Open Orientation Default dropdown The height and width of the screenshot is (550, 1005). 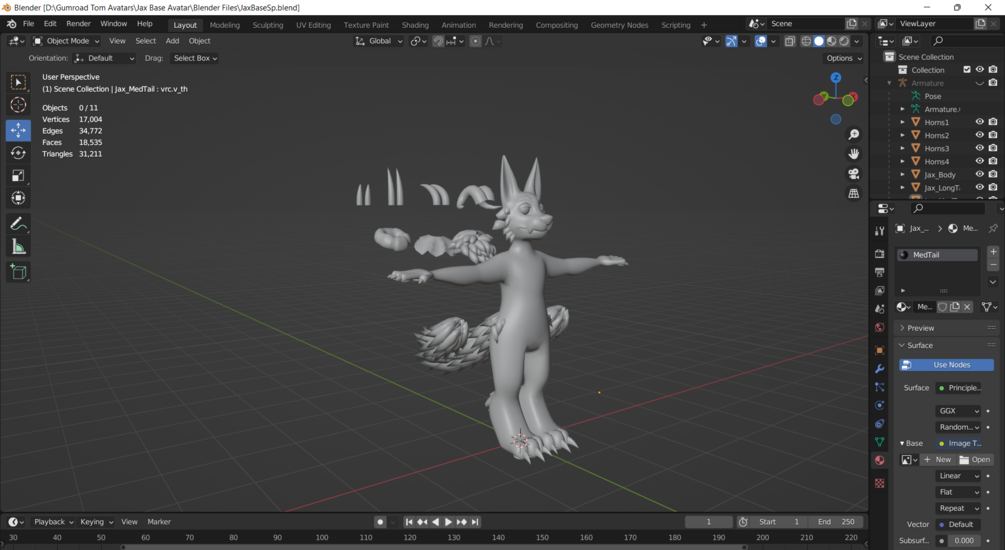pos(104,58)
